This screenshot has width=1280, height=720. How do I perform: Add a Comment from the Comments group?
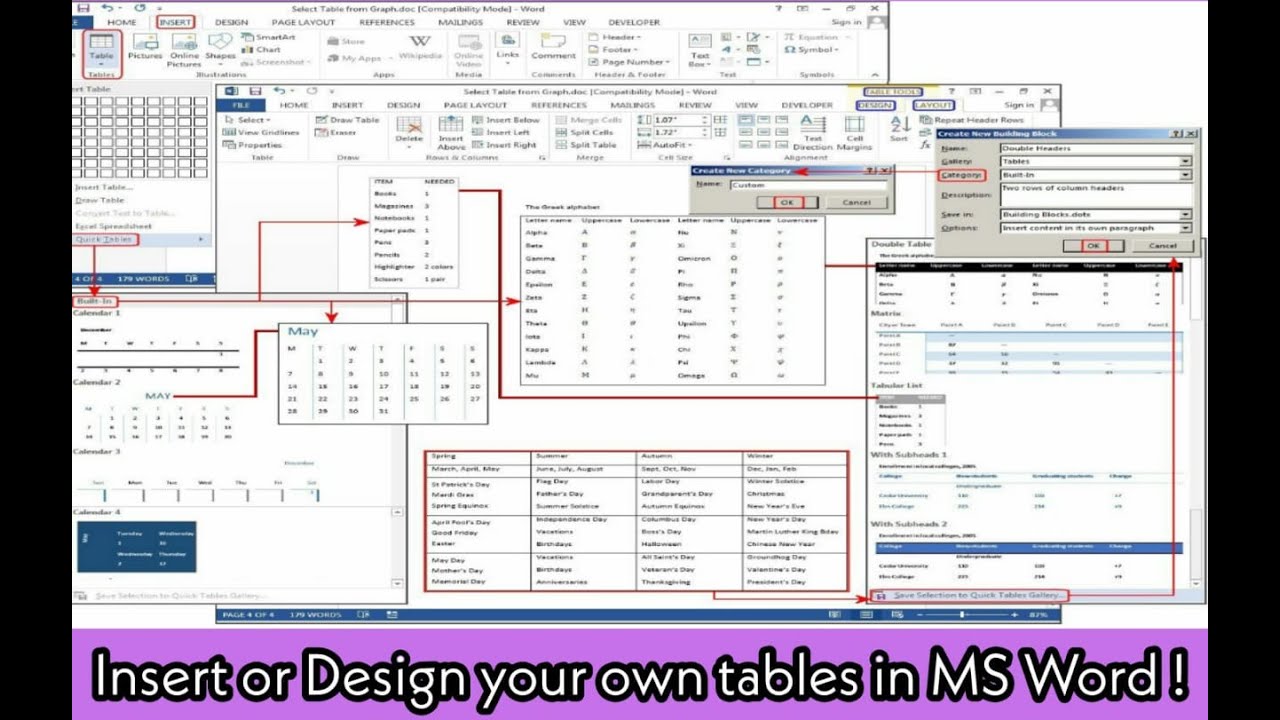[x=553, y=48]
